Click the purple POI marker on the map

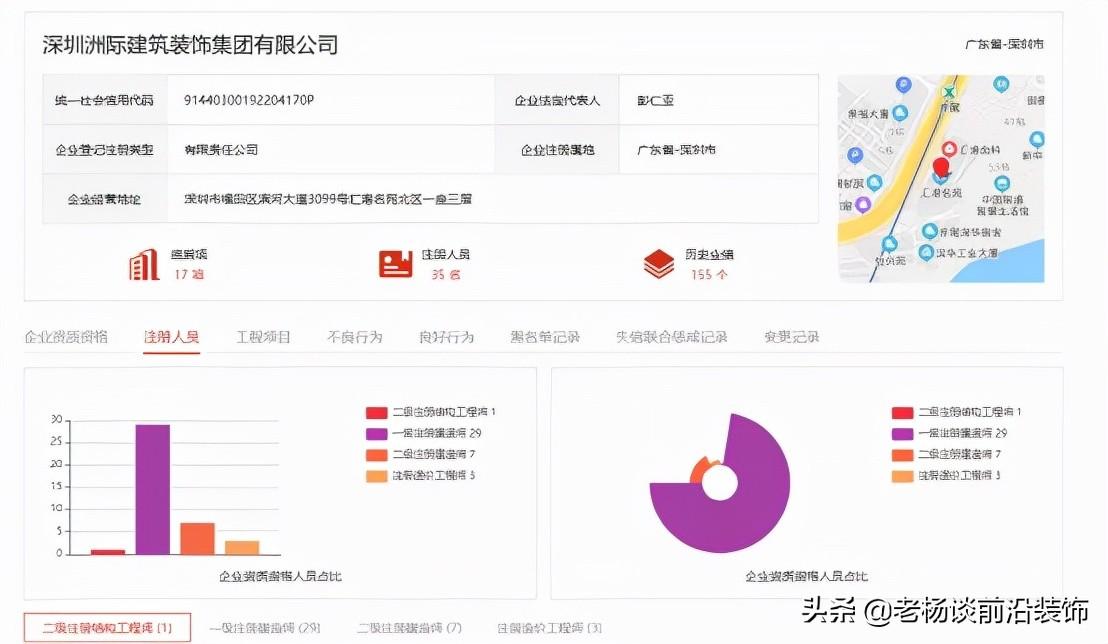click(862, 205)
